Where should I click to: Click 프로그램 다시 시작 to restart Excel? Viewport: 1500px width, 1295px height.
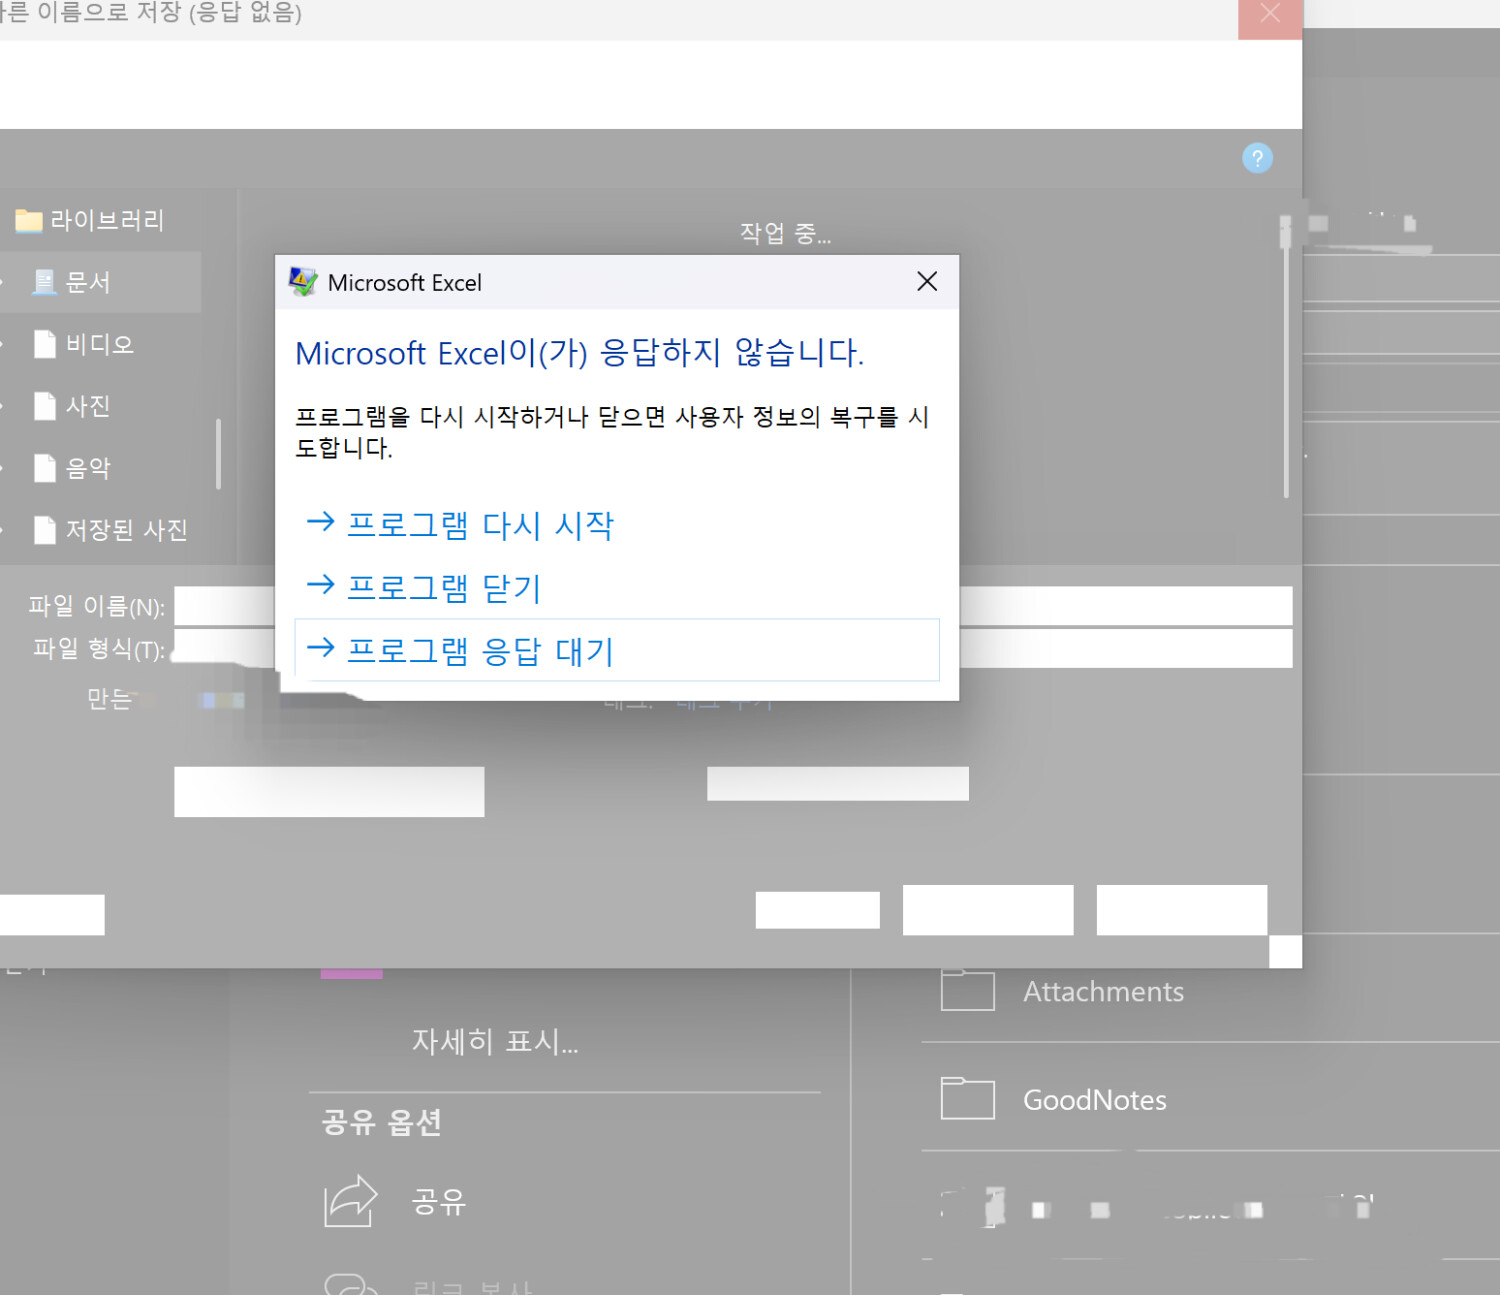[479, 525]
